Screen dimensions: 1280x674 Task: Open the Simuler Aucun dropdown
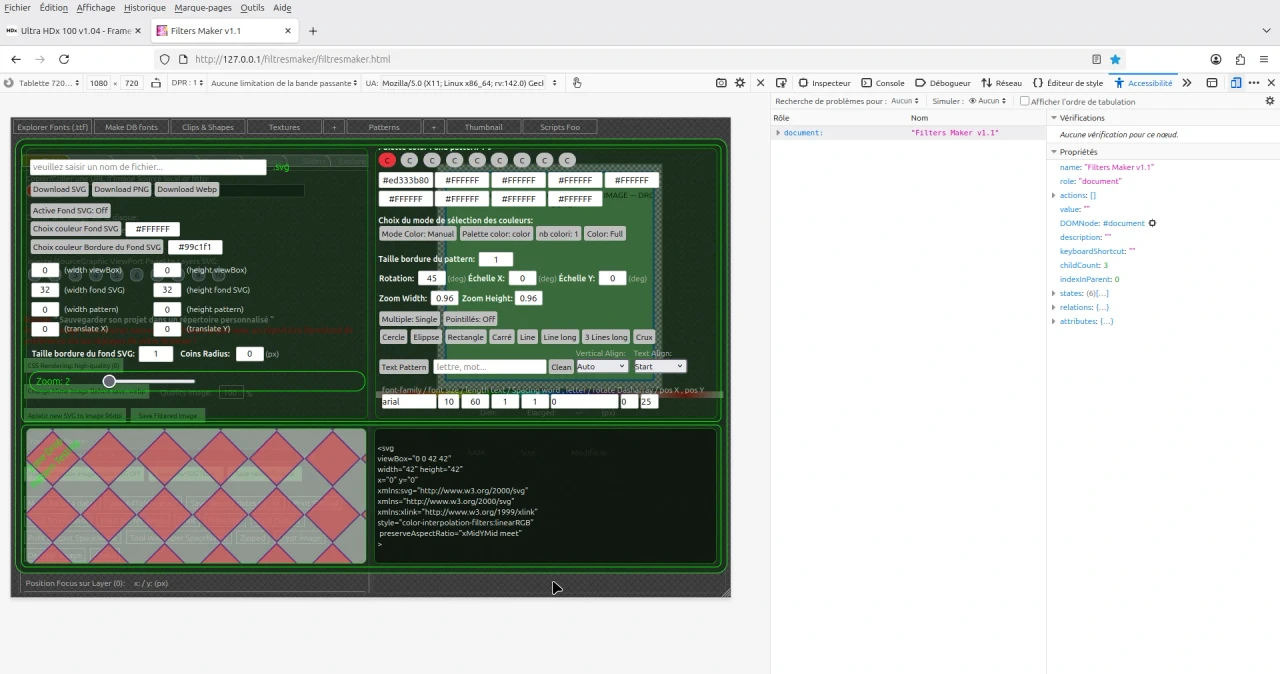tap(987, 101)
